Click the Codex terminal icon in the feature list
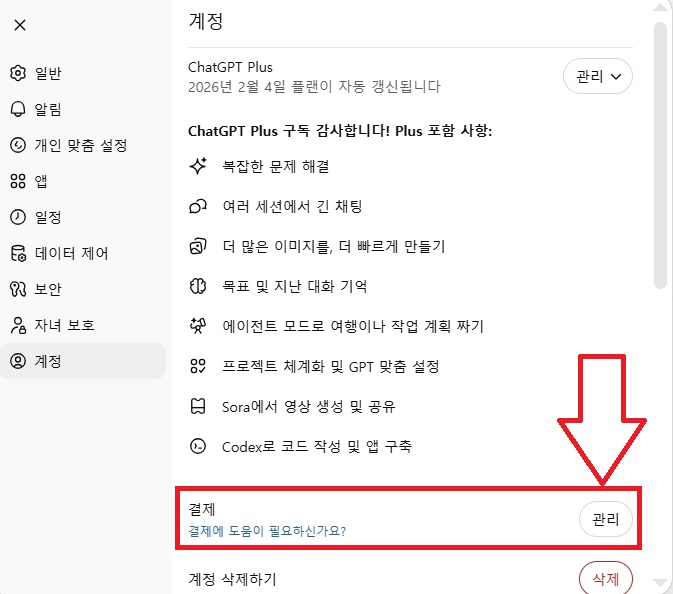Screen dimensions: 673x594 pos(198,446)
